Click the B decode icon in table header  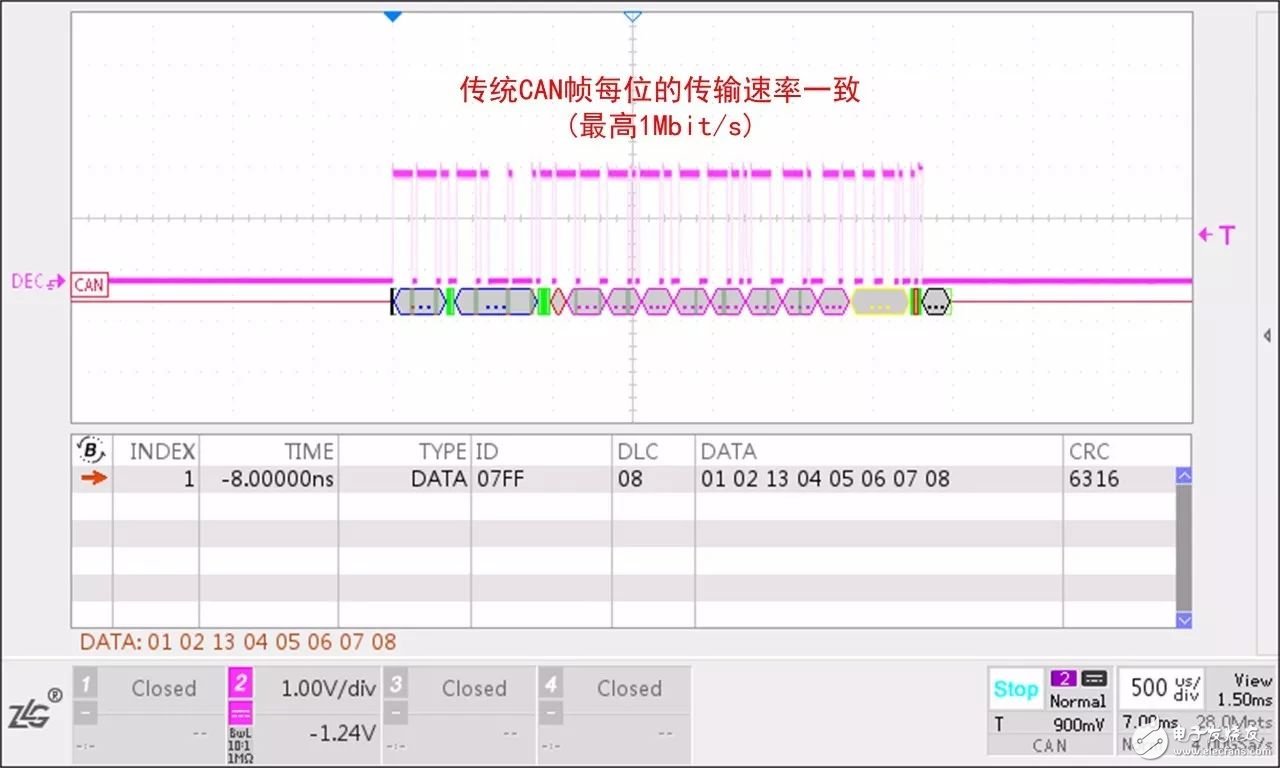[92, 450]
